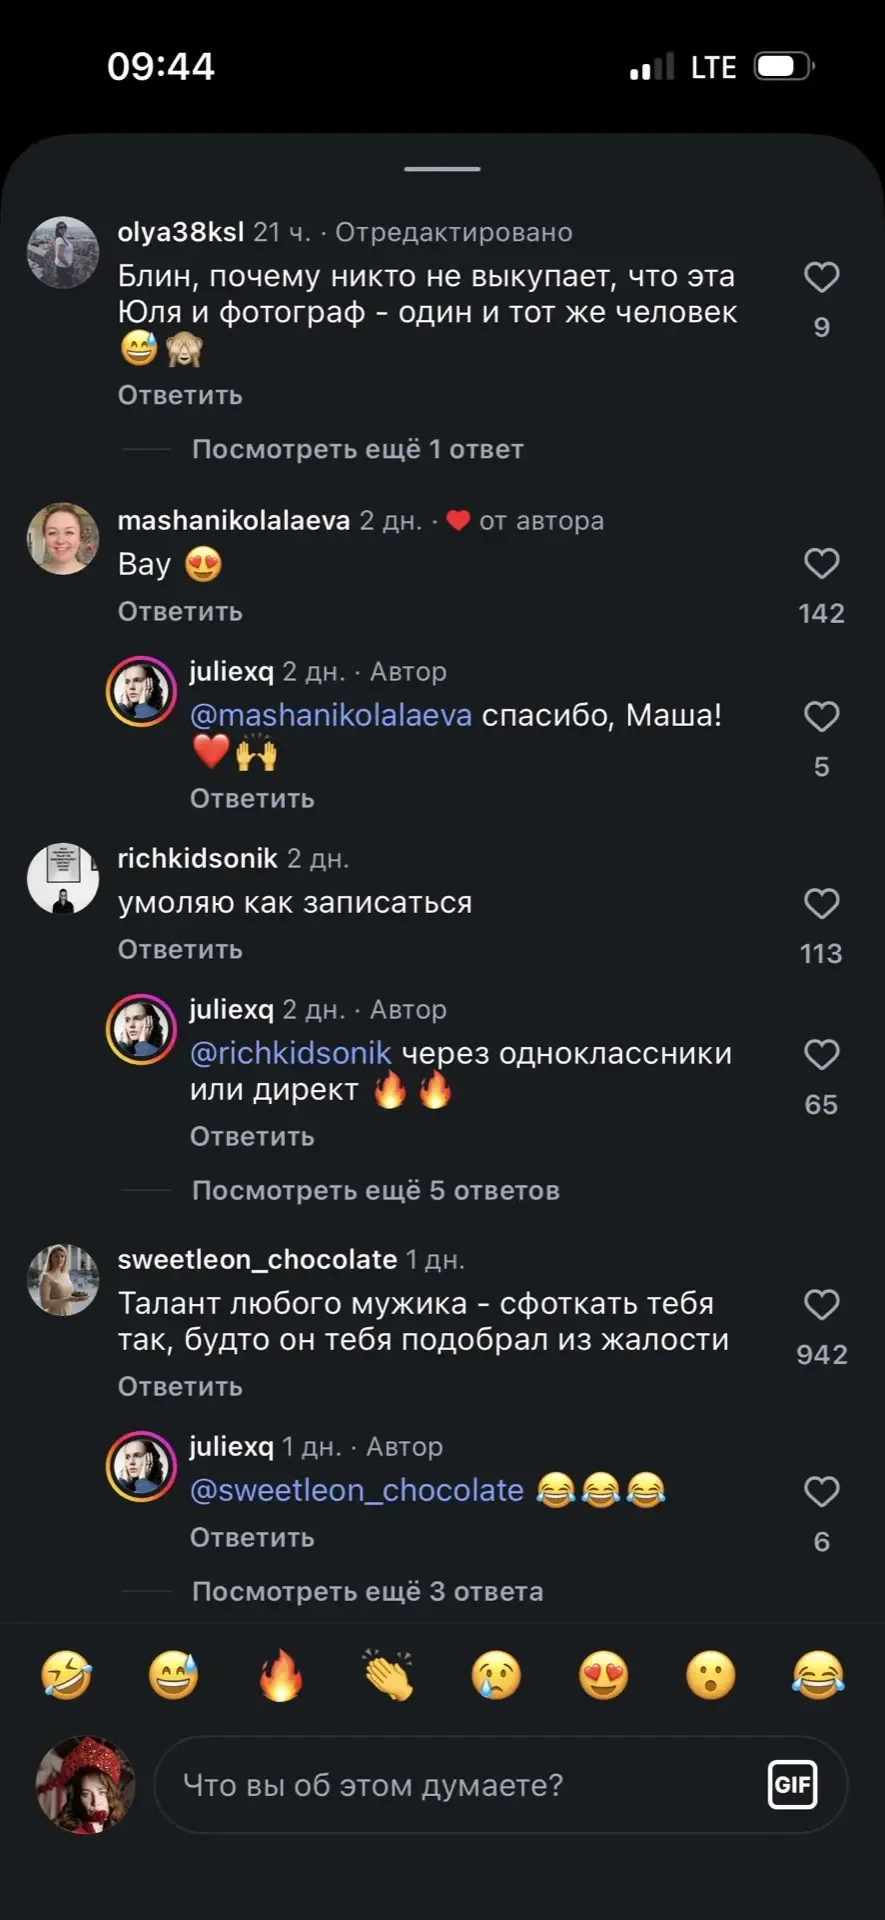
Task: Expand "Посмотреть ещё 3 ответа" replies
Action: tap(367, 1592)
